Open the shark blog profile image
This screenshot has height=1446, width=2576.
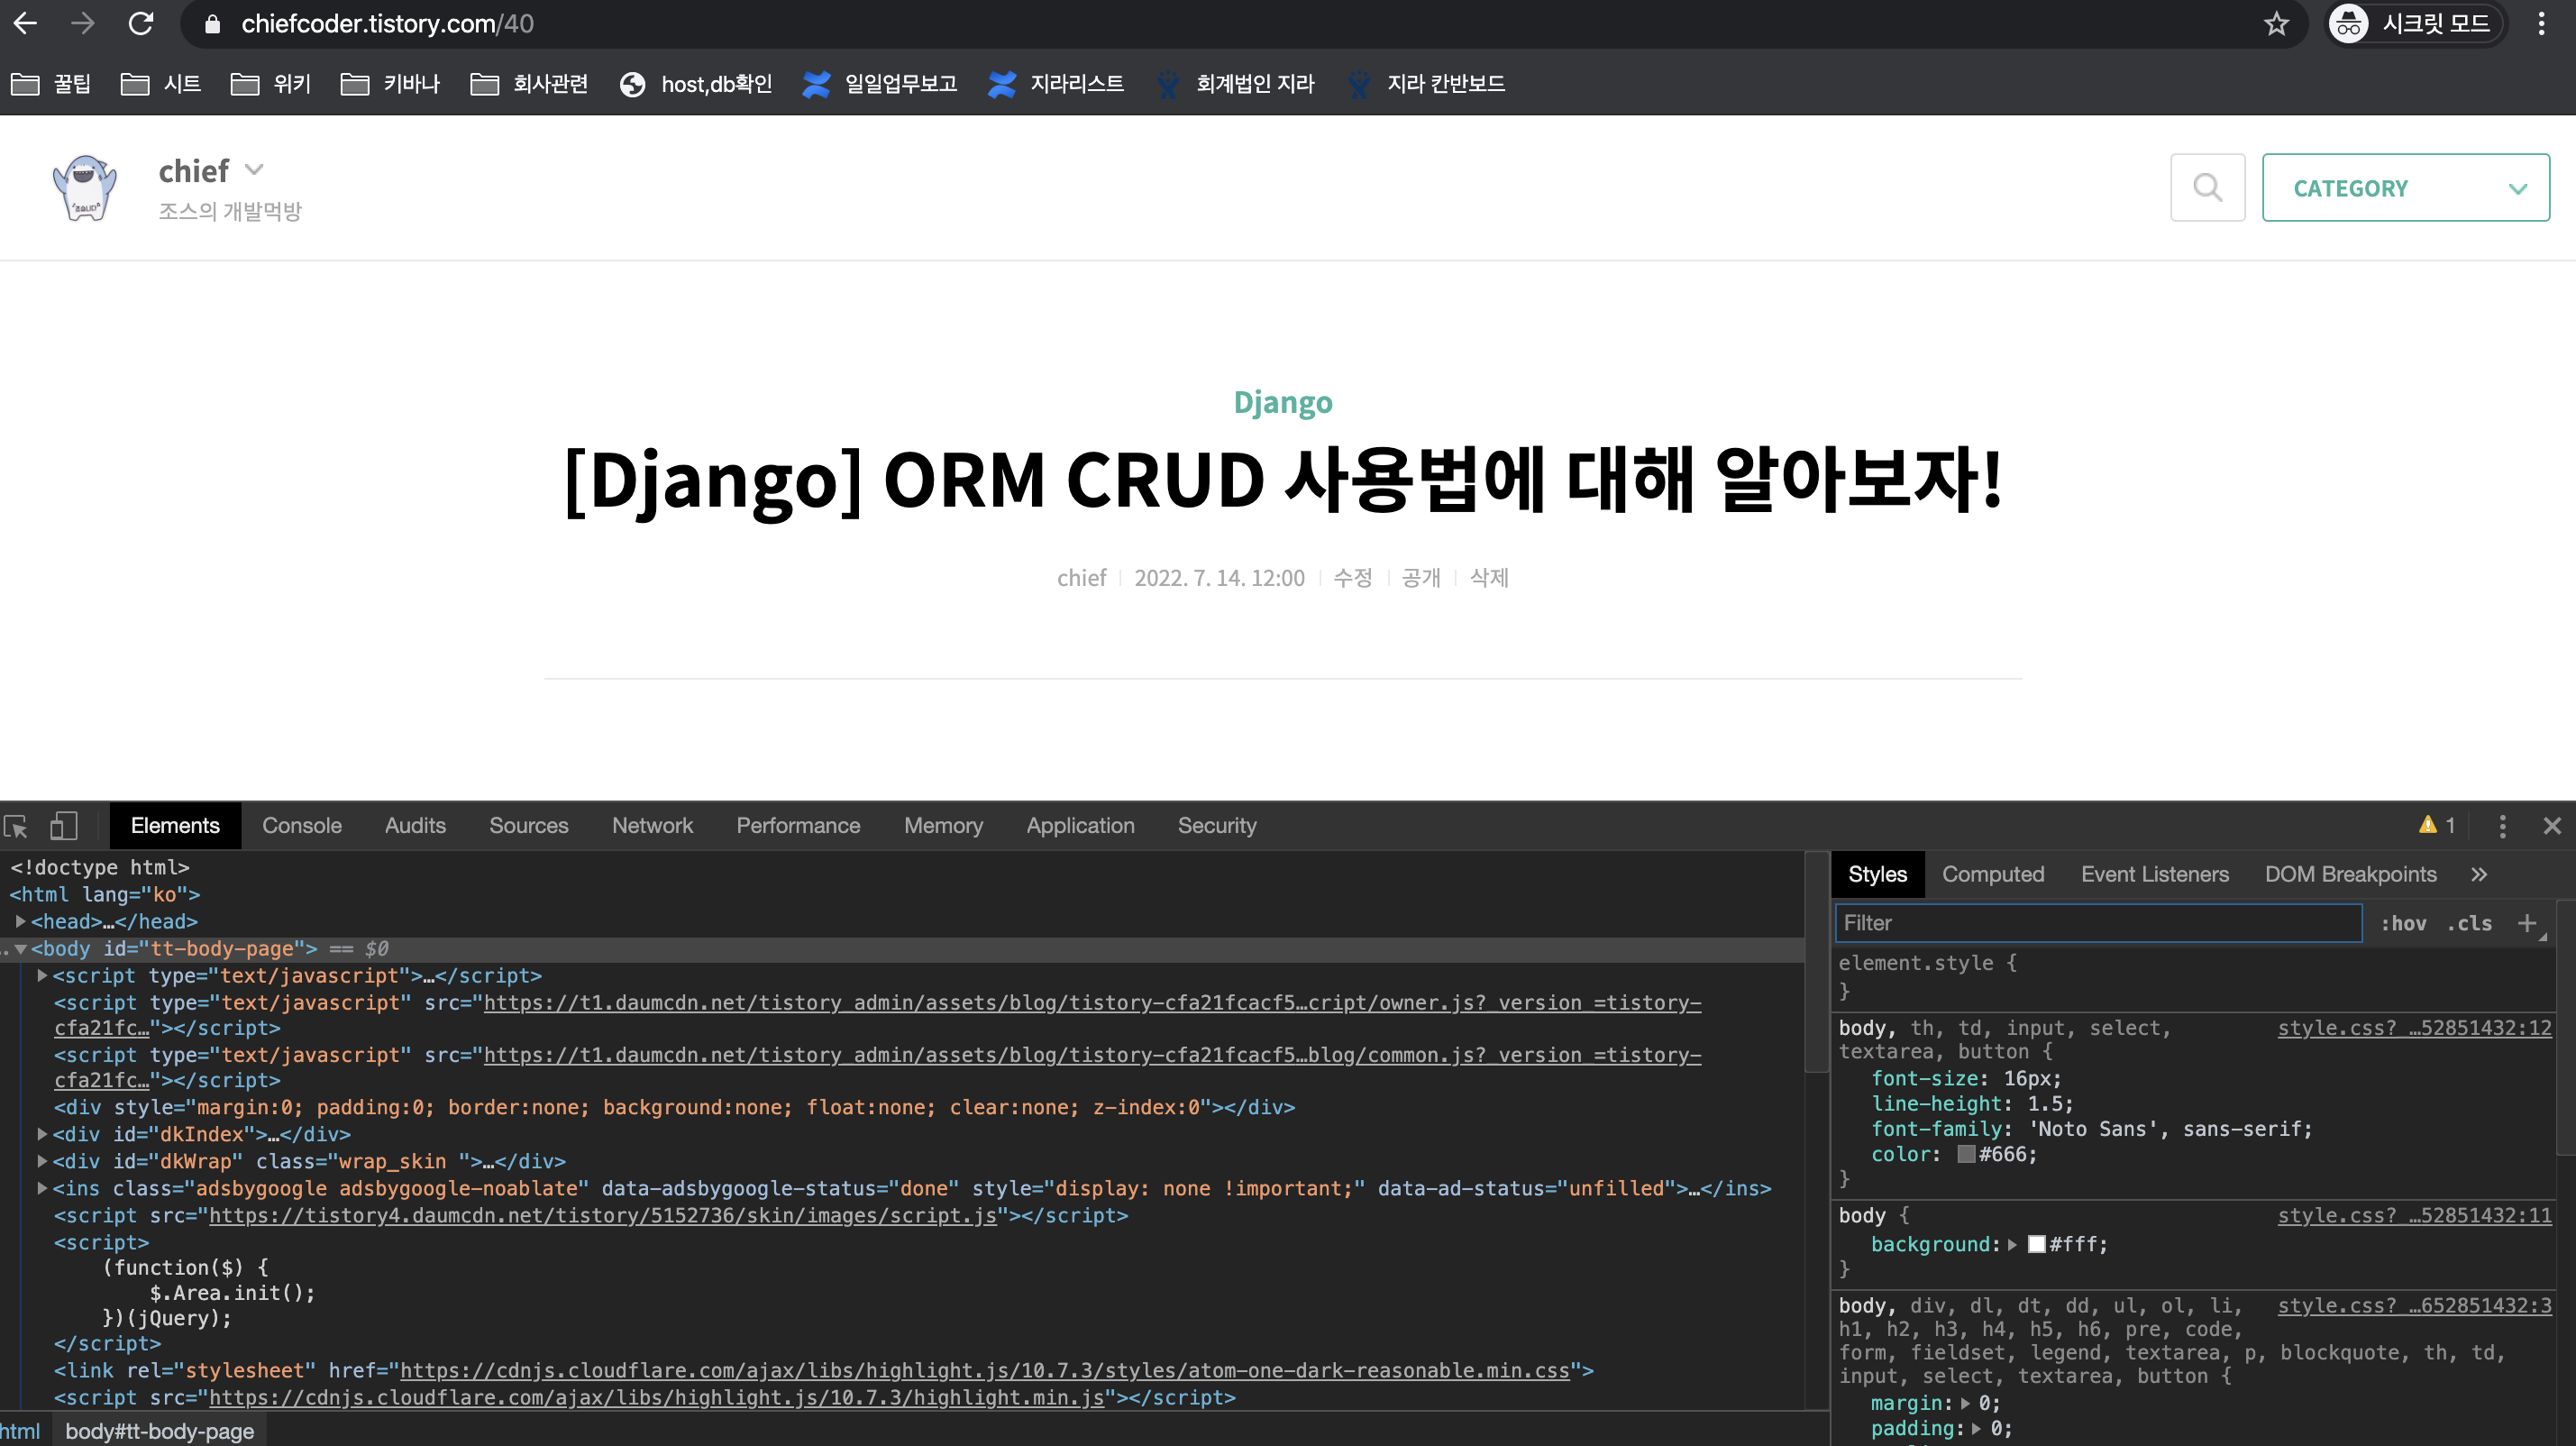point(85,187)
